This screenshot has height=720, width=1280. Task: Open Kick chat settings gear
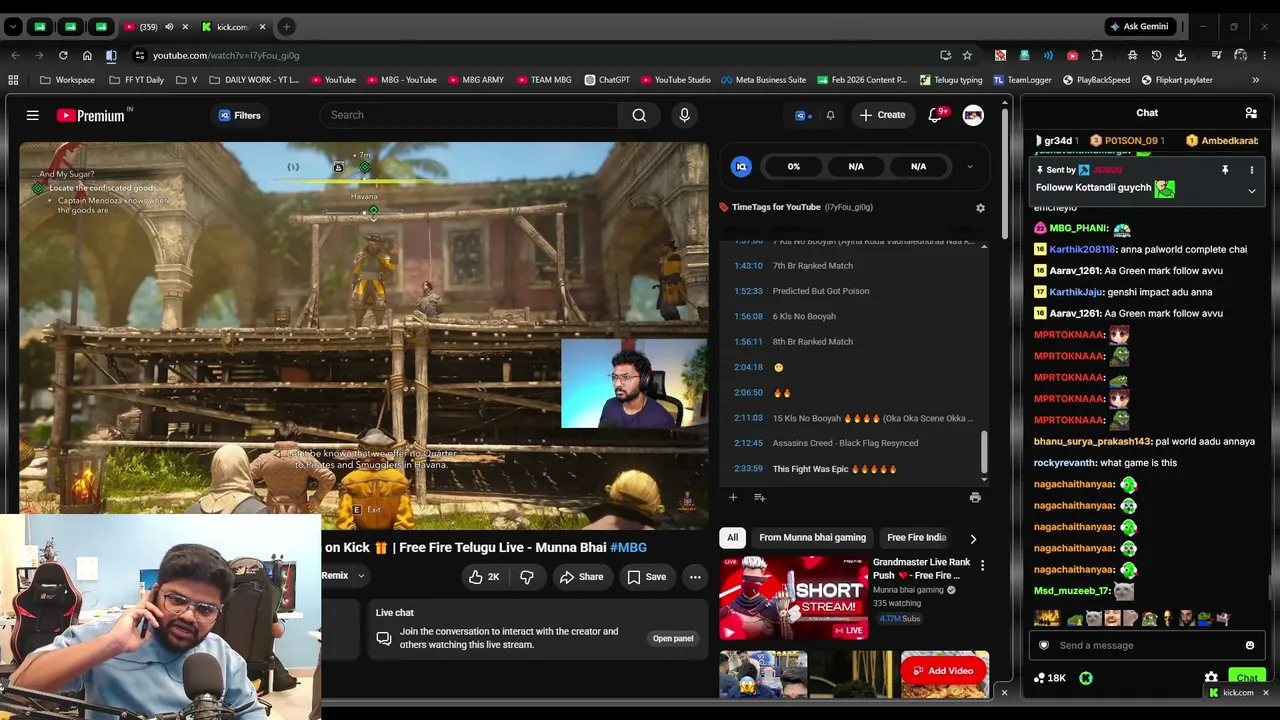[x=1211, y=678]
